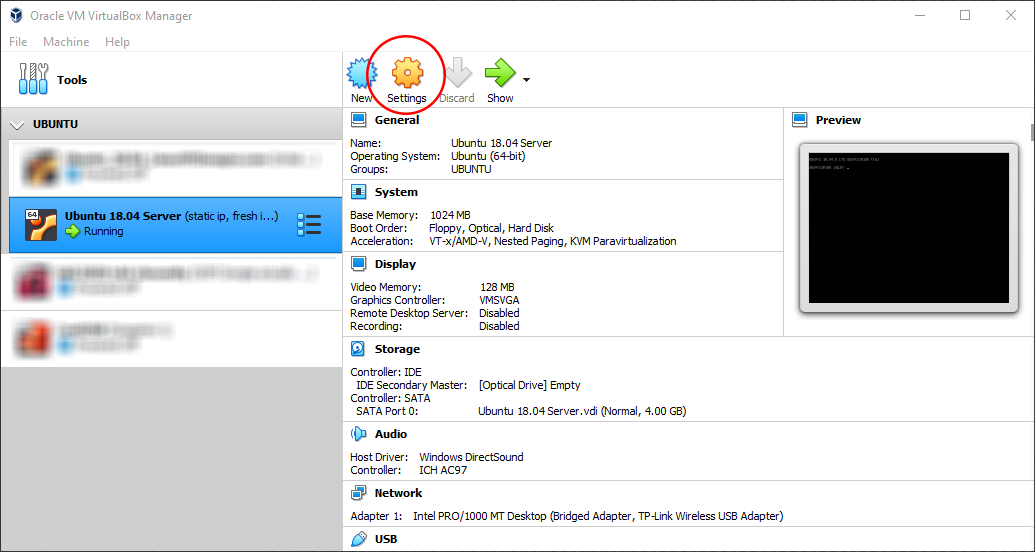Click the '128 MB' video memory value

point(497,287)
